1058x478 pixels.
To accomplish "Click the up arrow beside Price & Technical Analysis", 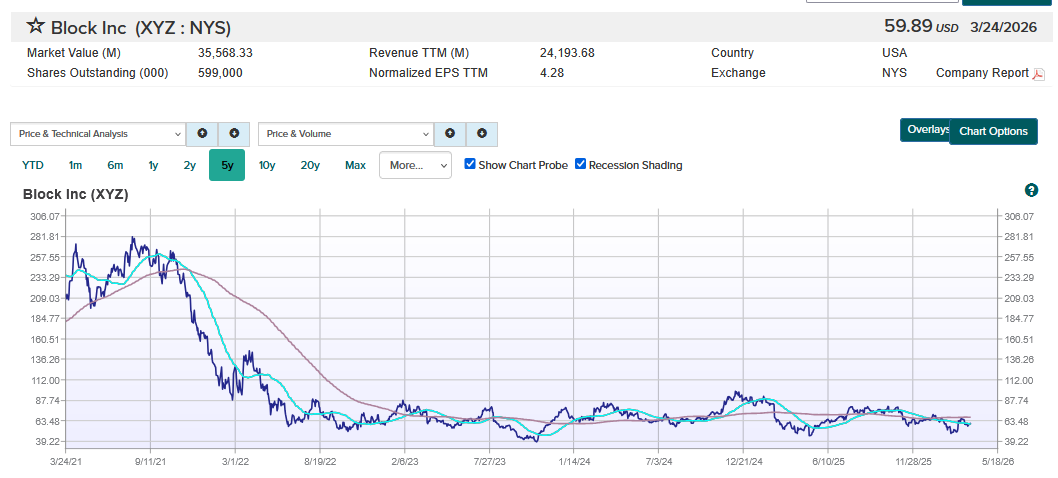I will pyautogui.click(x=202, y=134).
